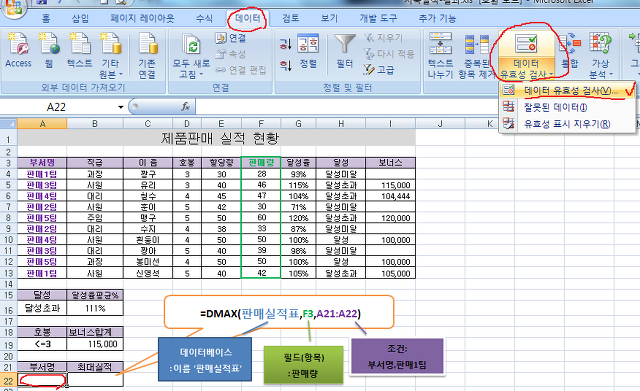Click cell A22 under 부서명
Image resolution: width=640 pixels, height=391 pixels.
[42, 380]
